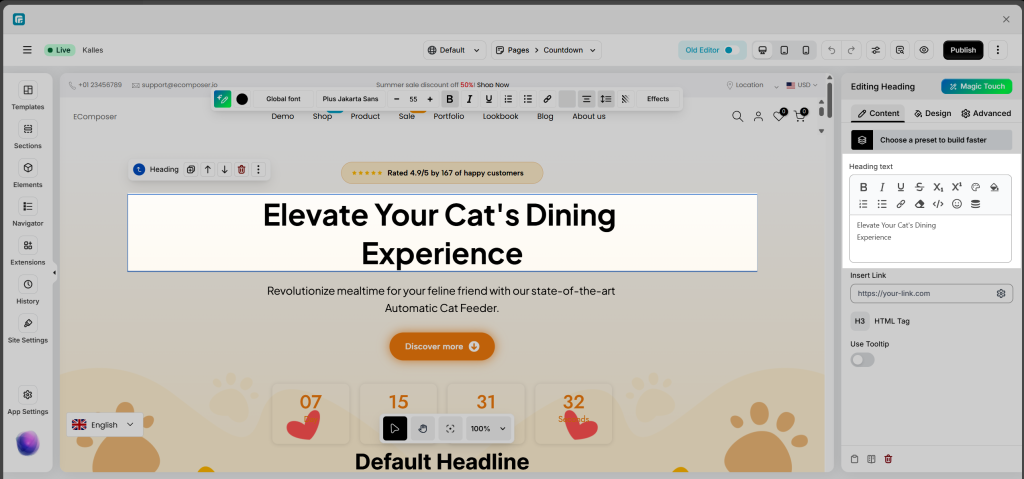Open the Navigator panel
The width and height of the screenshot is (1024, 479).
click(x=27, y=212)
